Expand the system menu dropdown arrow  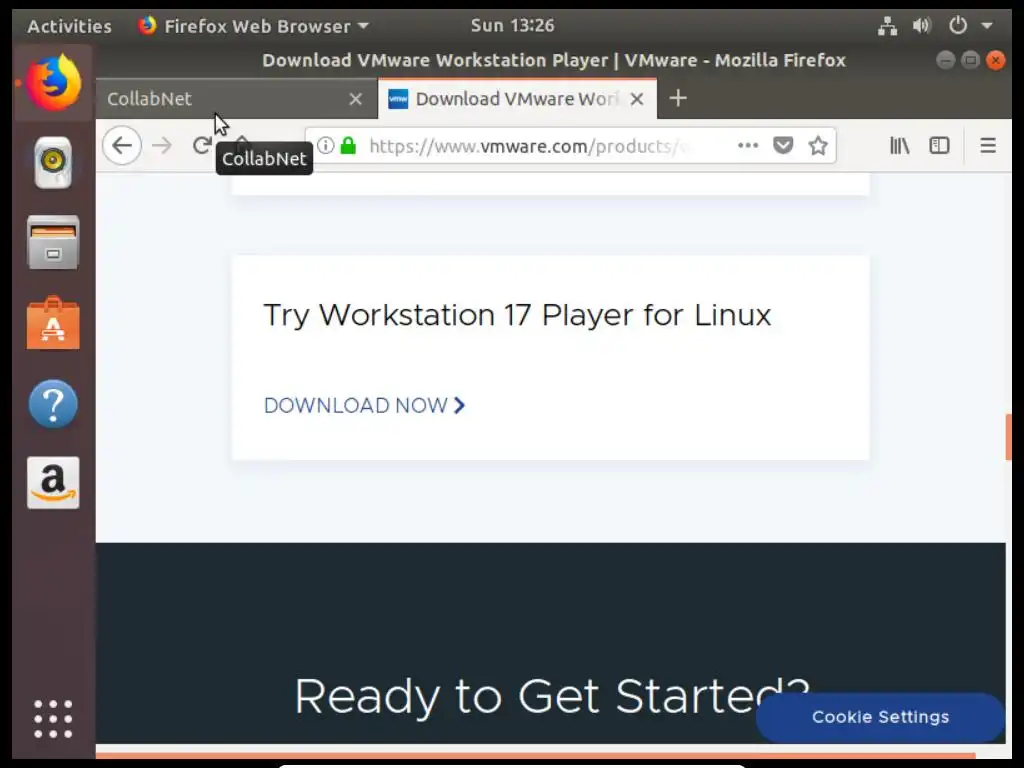tap(987, 26)
